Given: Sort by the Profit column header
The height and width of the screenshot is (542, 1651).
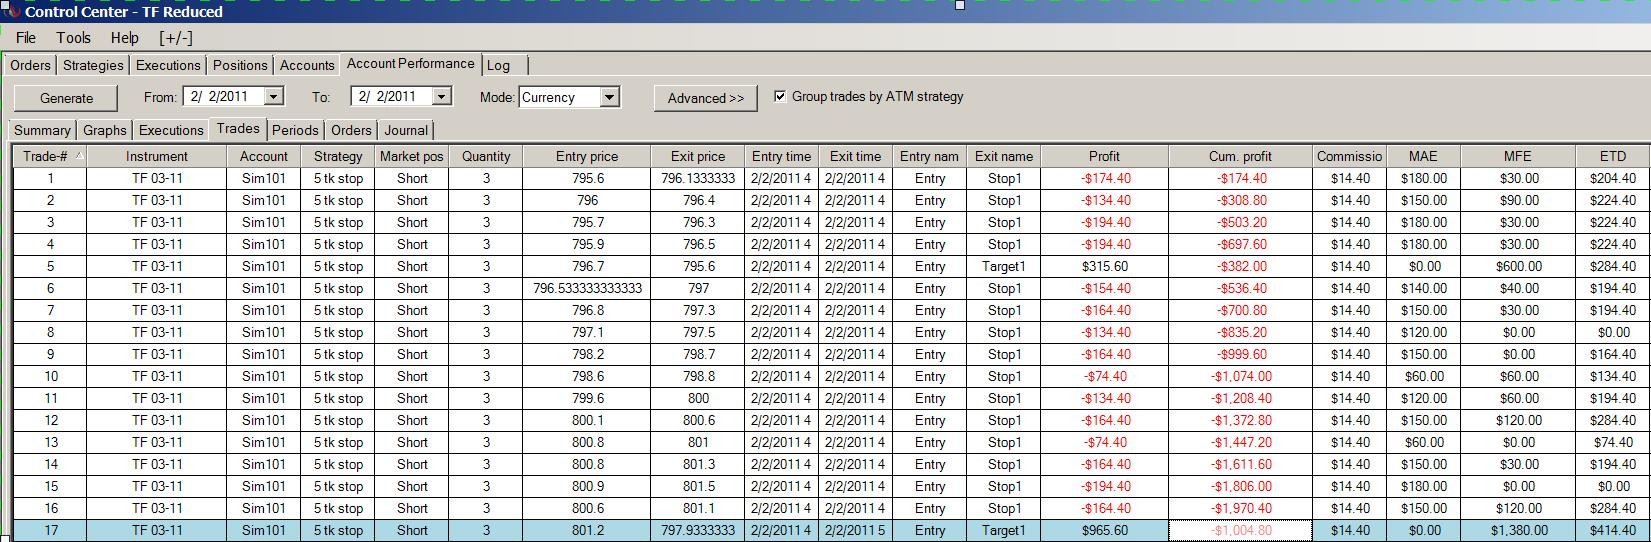Looking at the screenshot, I should [1104, 156].
